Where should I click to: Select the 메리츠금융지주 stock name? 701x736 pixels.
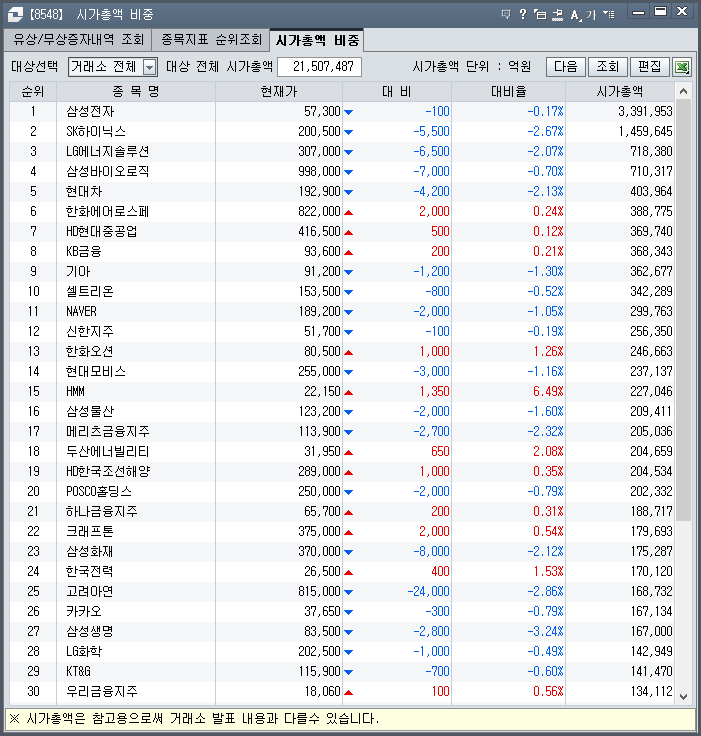coord(108,431)
